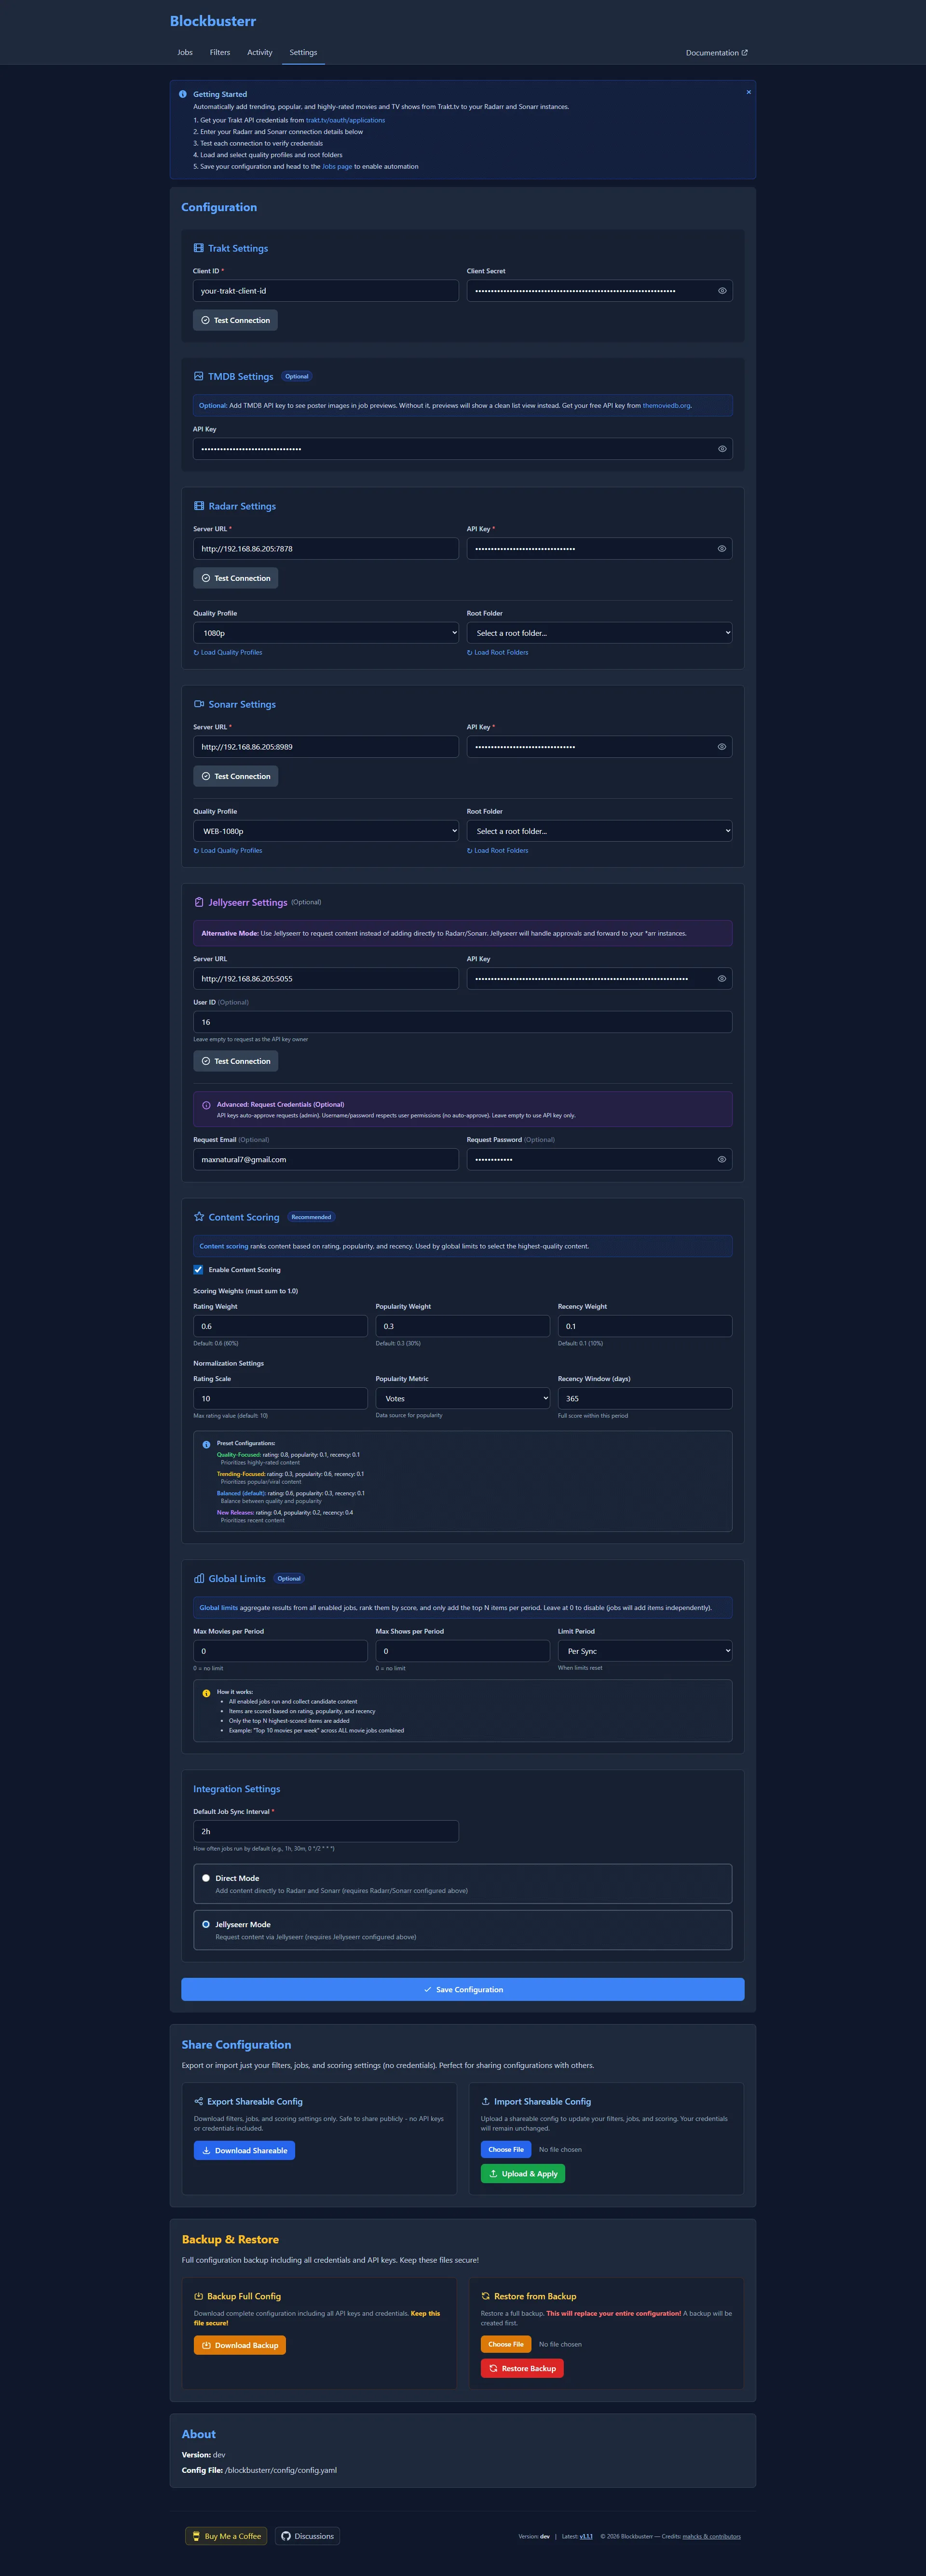Choose Jellyseerr Mode for integration
Viewport: 926px width, 2576px height.
point(205,1924)
